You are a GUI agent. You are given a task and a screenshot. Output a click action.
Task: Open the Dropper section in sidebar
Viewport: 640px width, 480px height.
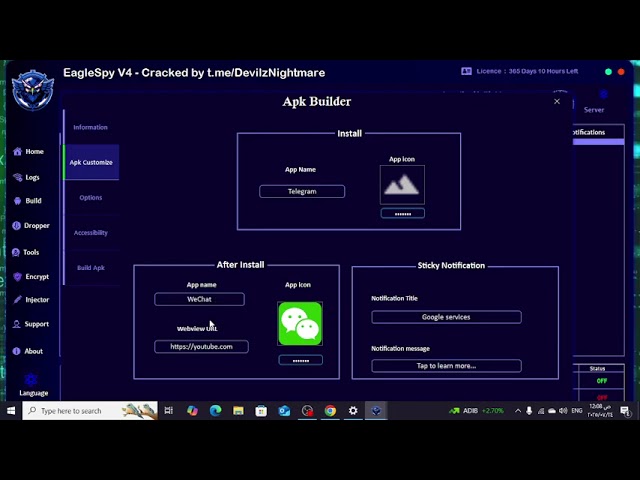31,225
